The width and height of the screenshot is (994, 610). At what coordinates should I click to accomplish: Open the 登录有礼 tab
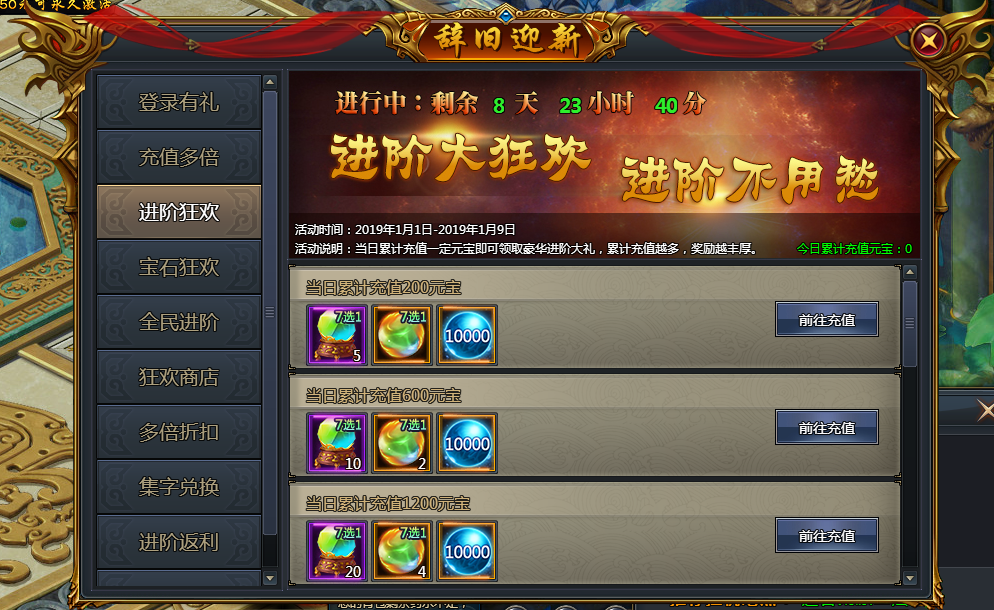179,102
